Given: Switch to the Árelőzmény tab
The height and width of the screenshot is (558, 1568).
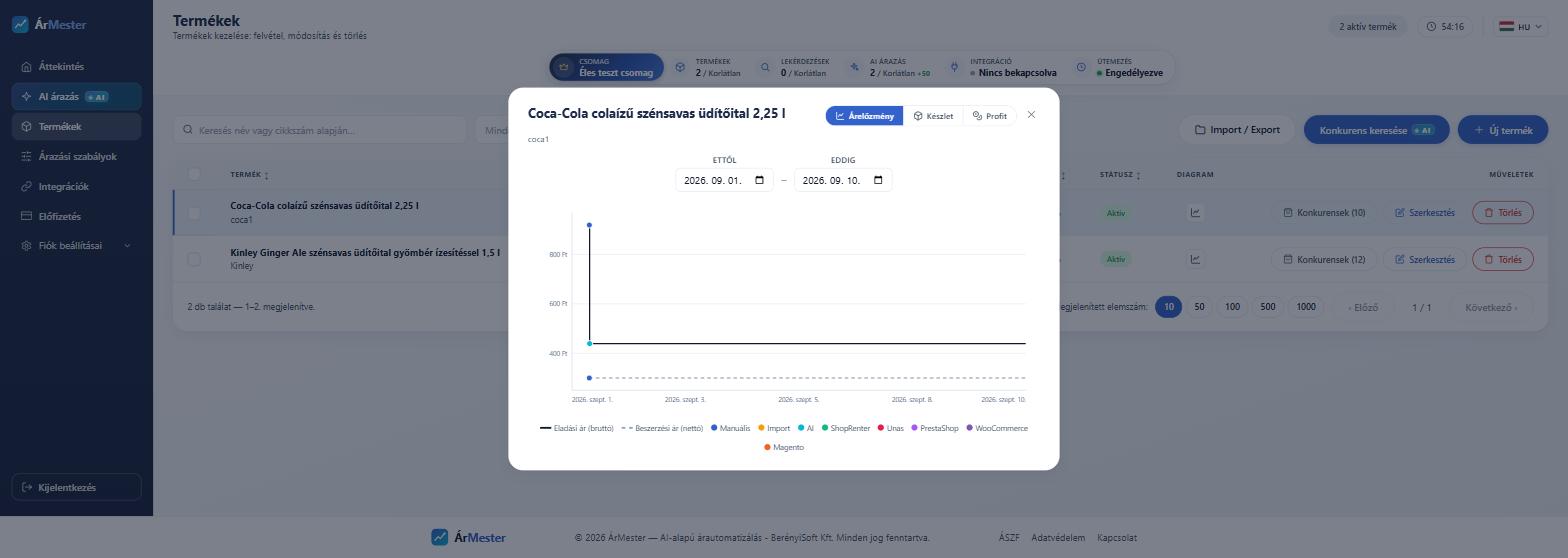Looking at the screenshot, I should (x=865, y=116).
